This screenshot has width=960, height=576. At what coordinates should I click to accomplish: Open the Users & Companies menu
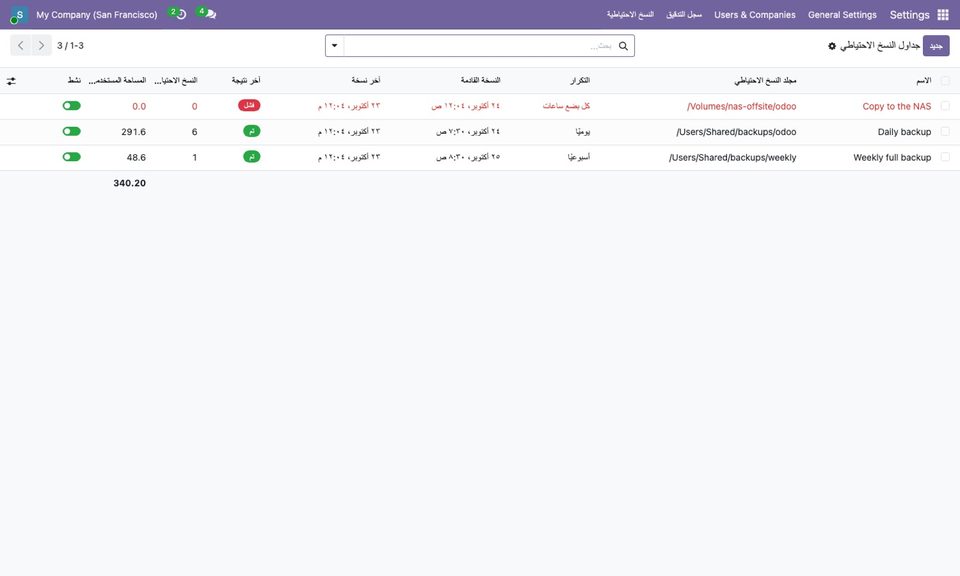[754, 15]
